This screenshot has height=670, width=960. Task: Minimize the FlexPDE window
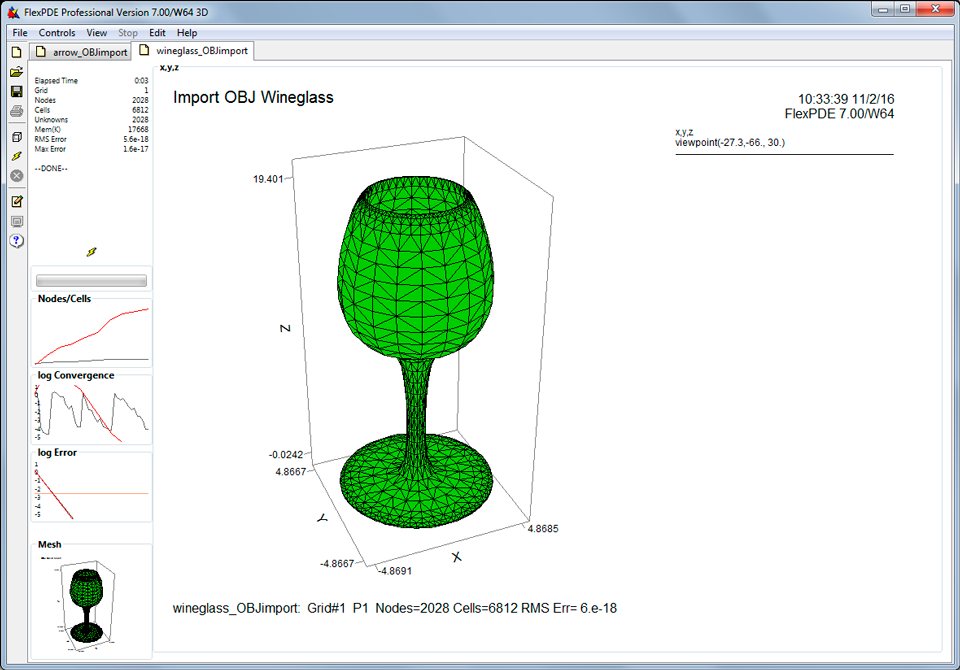[883, 9]
